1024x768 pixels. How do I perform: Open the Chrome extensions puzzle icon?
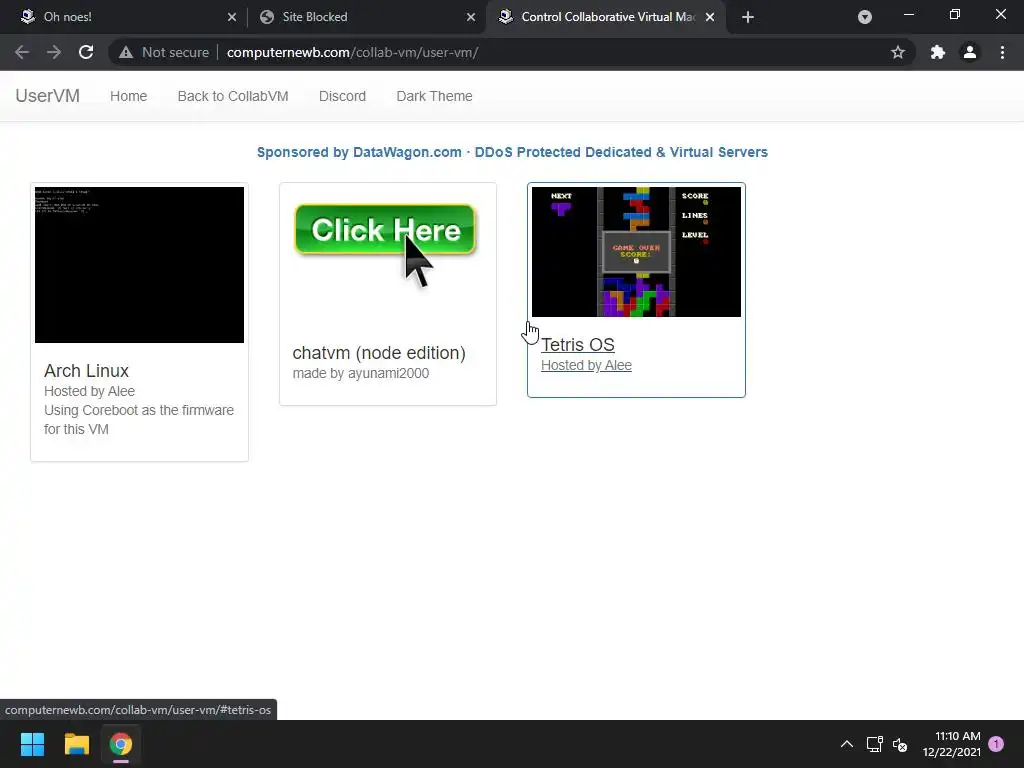point(938,52)
